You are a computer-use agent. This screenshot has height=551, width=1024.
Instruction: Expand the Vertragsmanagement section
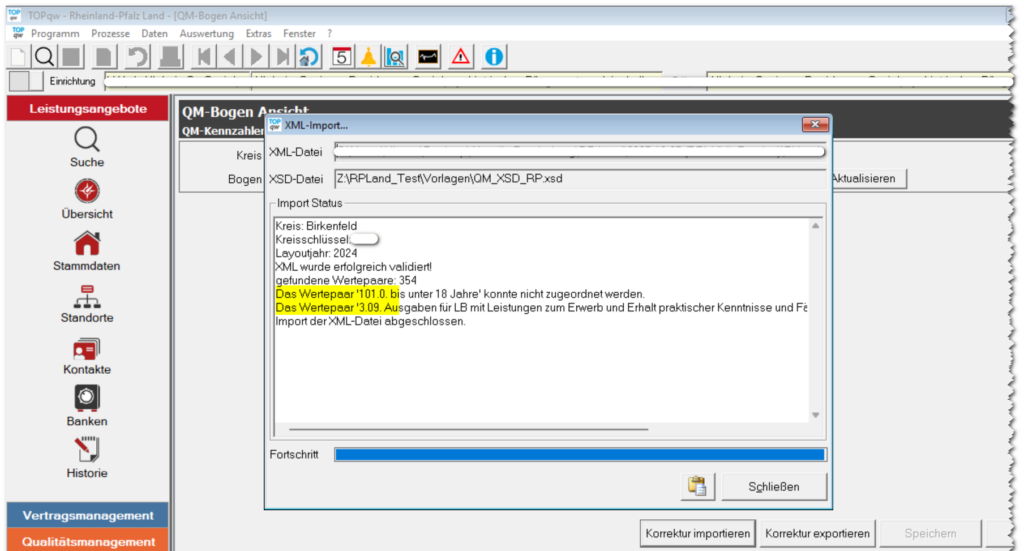[88, 516]
